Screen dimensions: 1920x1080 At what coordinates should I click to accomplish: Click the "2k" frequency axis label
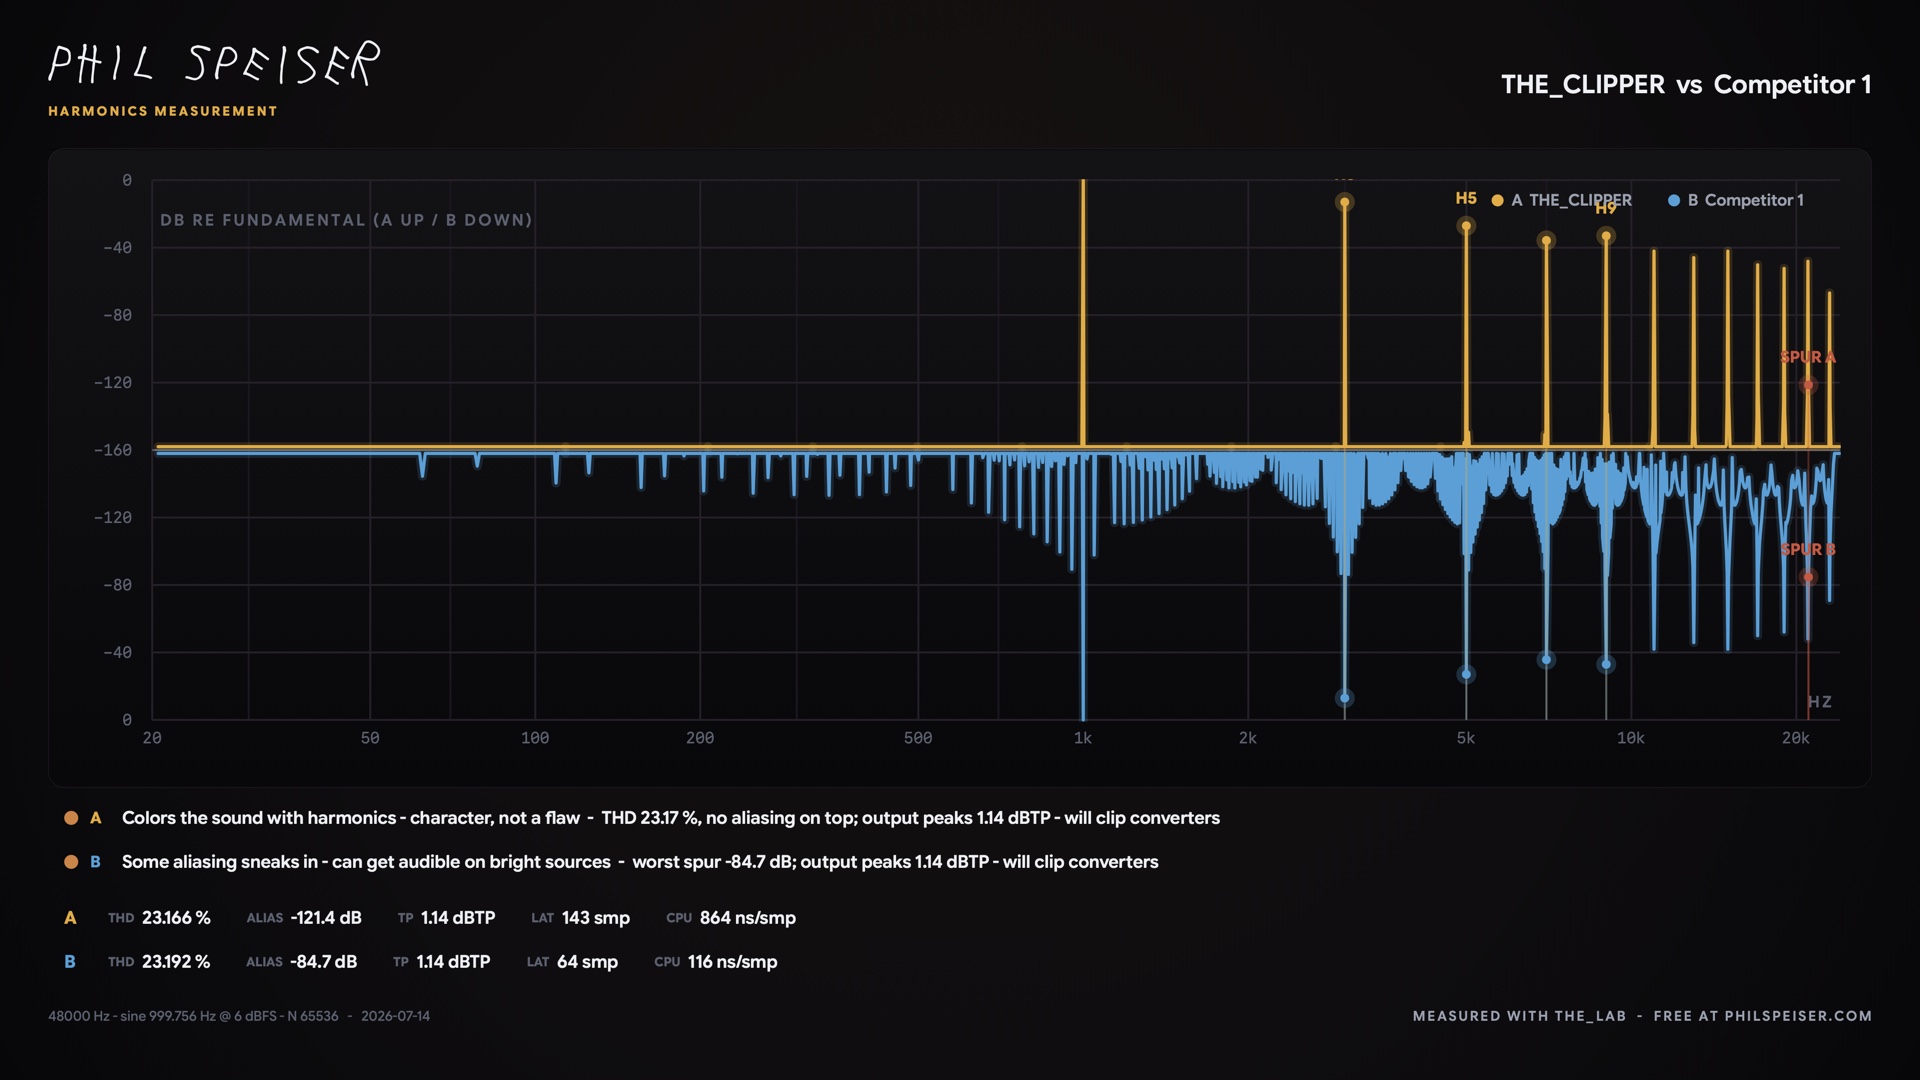1248,738
